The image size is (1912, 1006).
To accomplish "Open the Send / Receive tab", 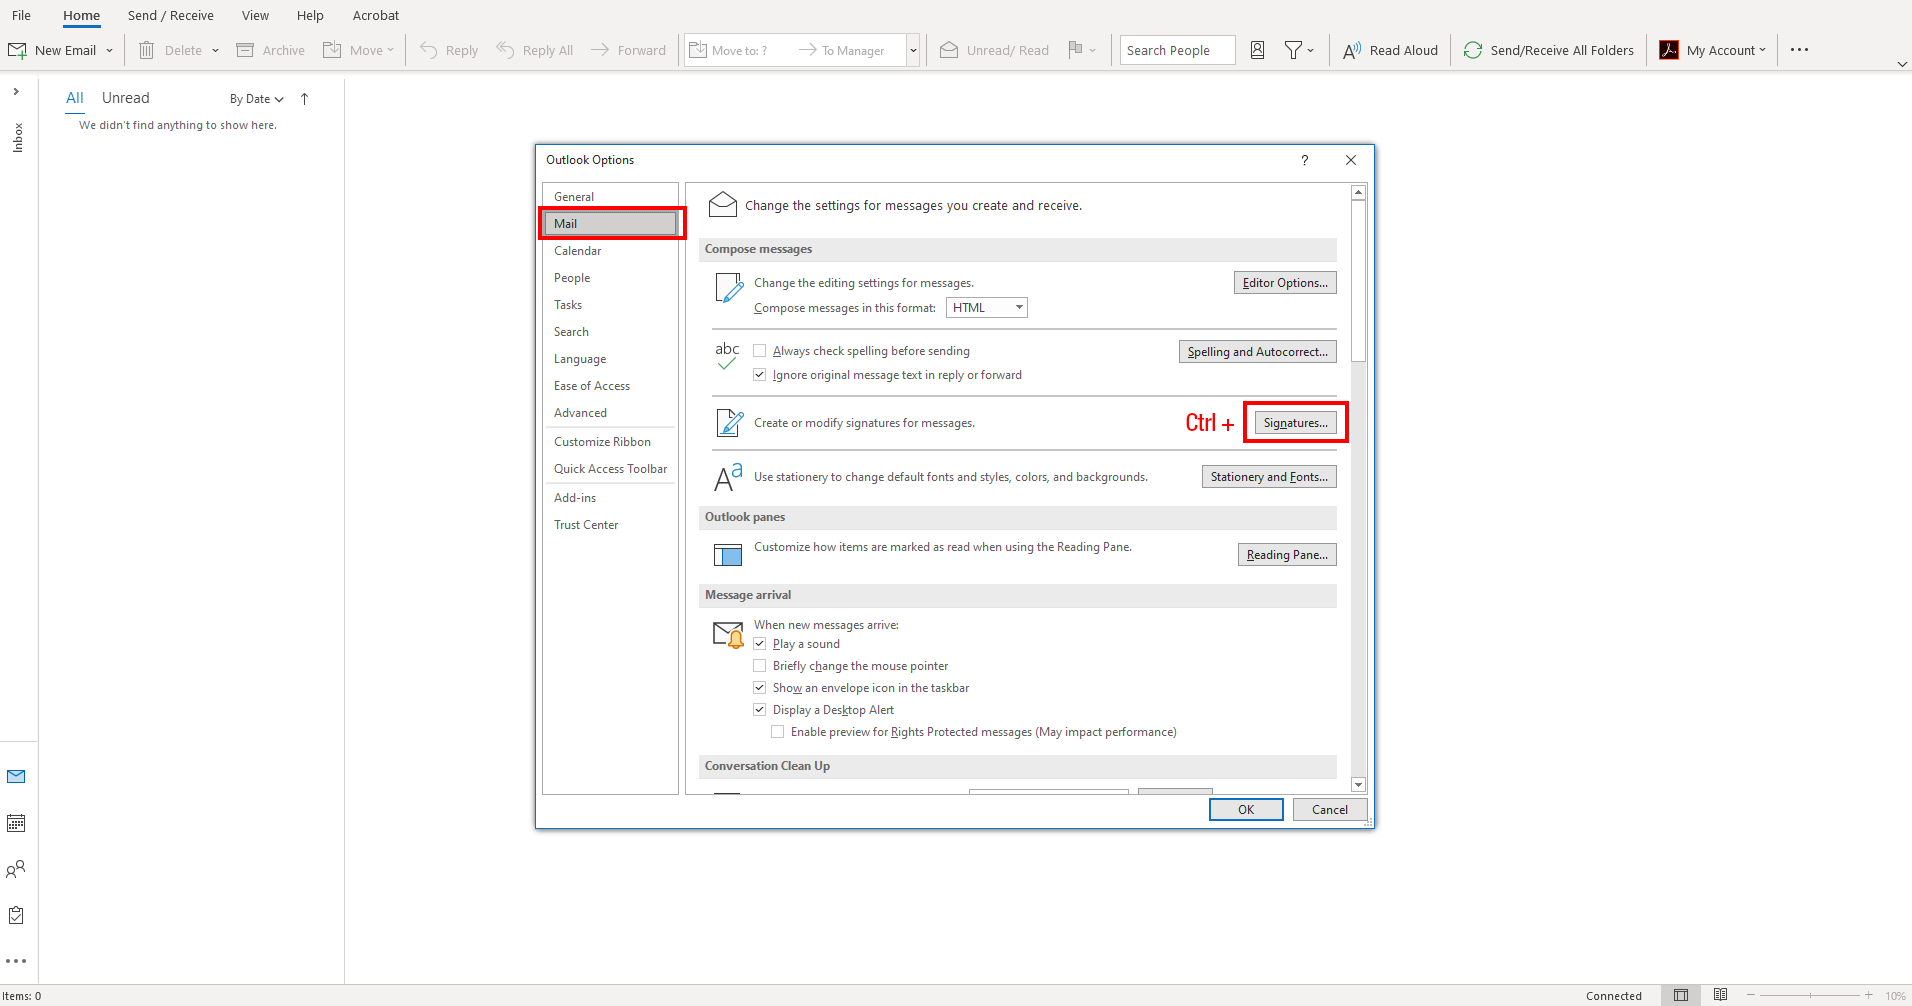I will point(170,15).
